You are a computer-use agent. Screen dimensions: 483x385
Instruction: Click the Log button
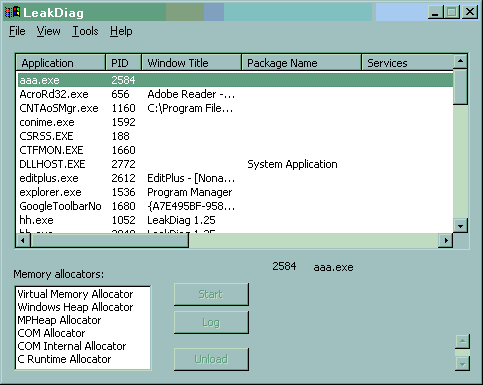[x=211, y=322]
